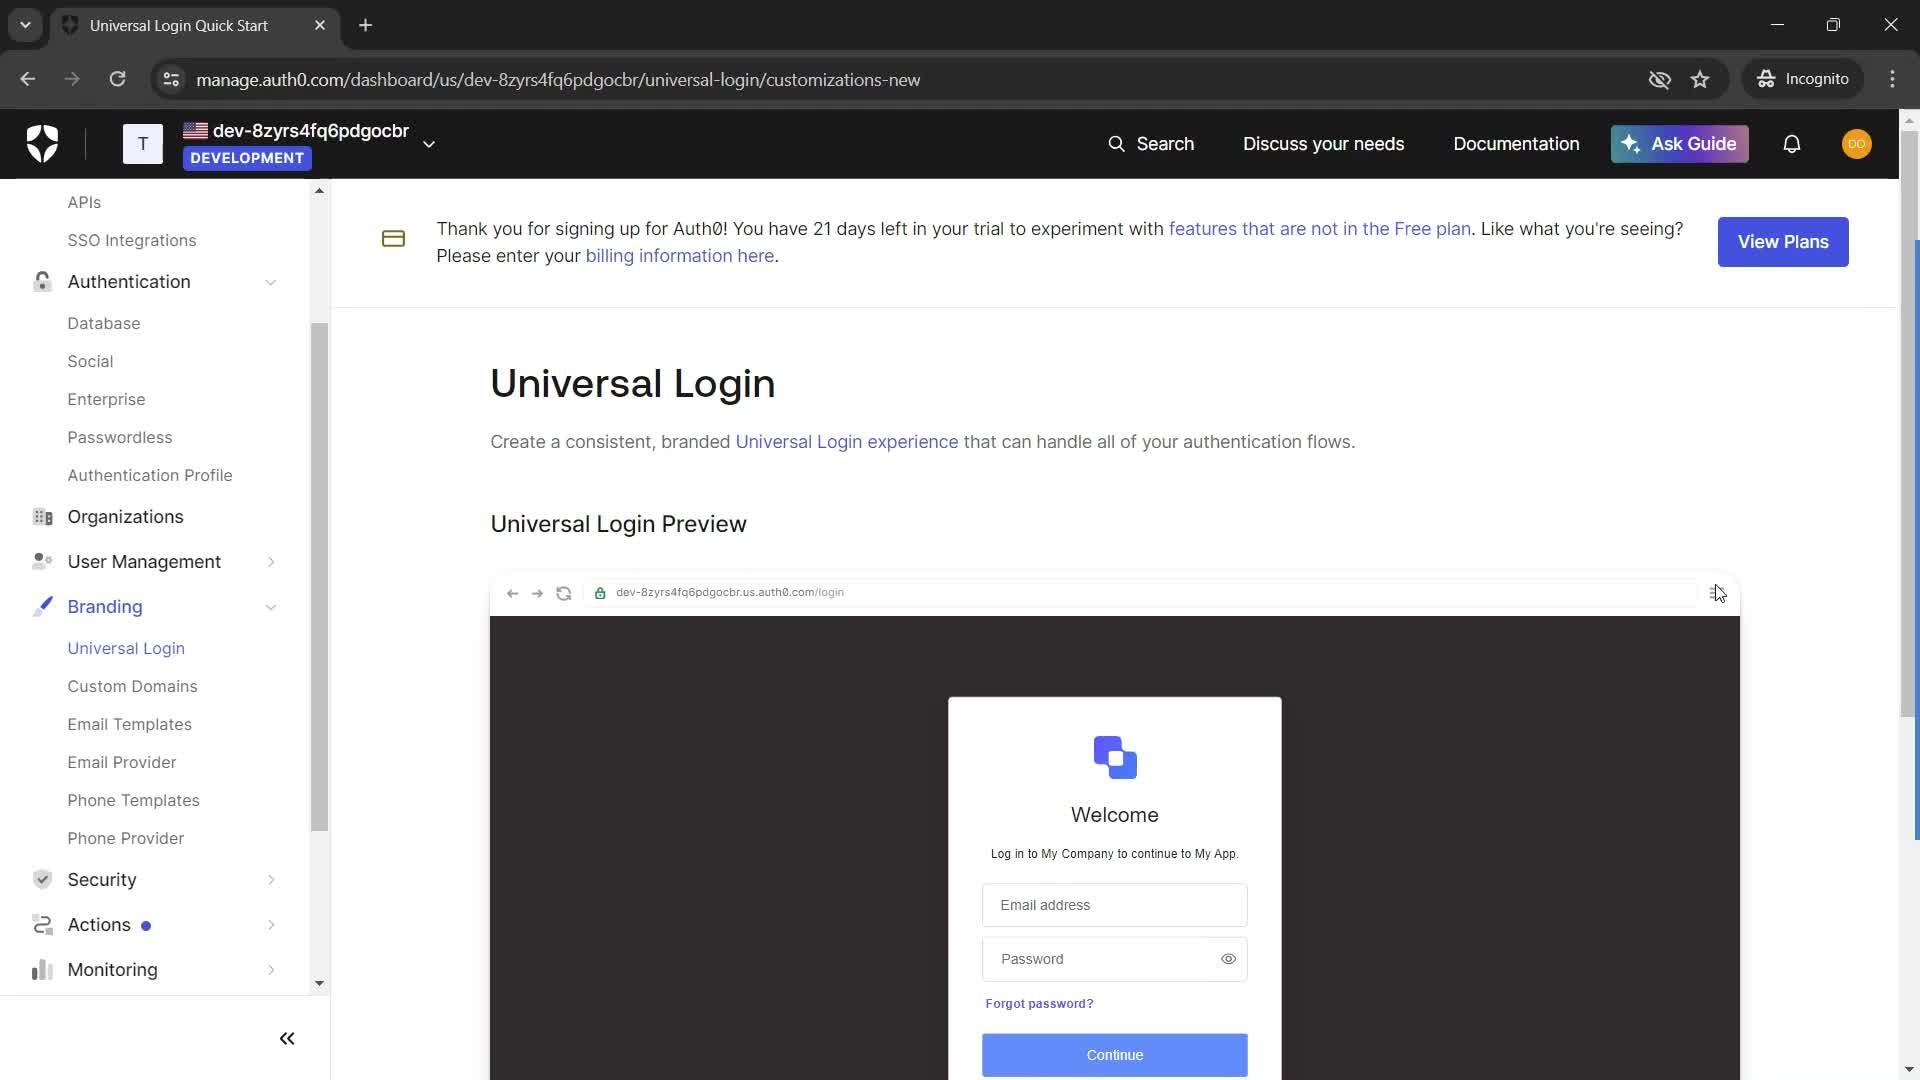Viewport: 1920px width, 1080px height.
Task: Go back in Chrome
Action: point(28,79)
